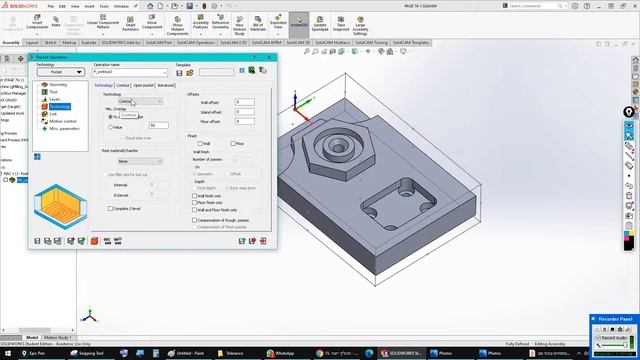Click the pocket preview thumbnail
This screenshot has width=640, height=360.
[60, 206]
